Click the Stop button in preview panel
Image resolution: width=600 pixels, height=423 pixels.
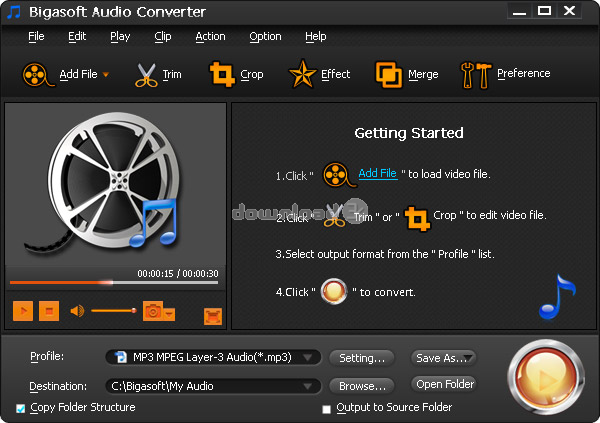coord(49,310)
